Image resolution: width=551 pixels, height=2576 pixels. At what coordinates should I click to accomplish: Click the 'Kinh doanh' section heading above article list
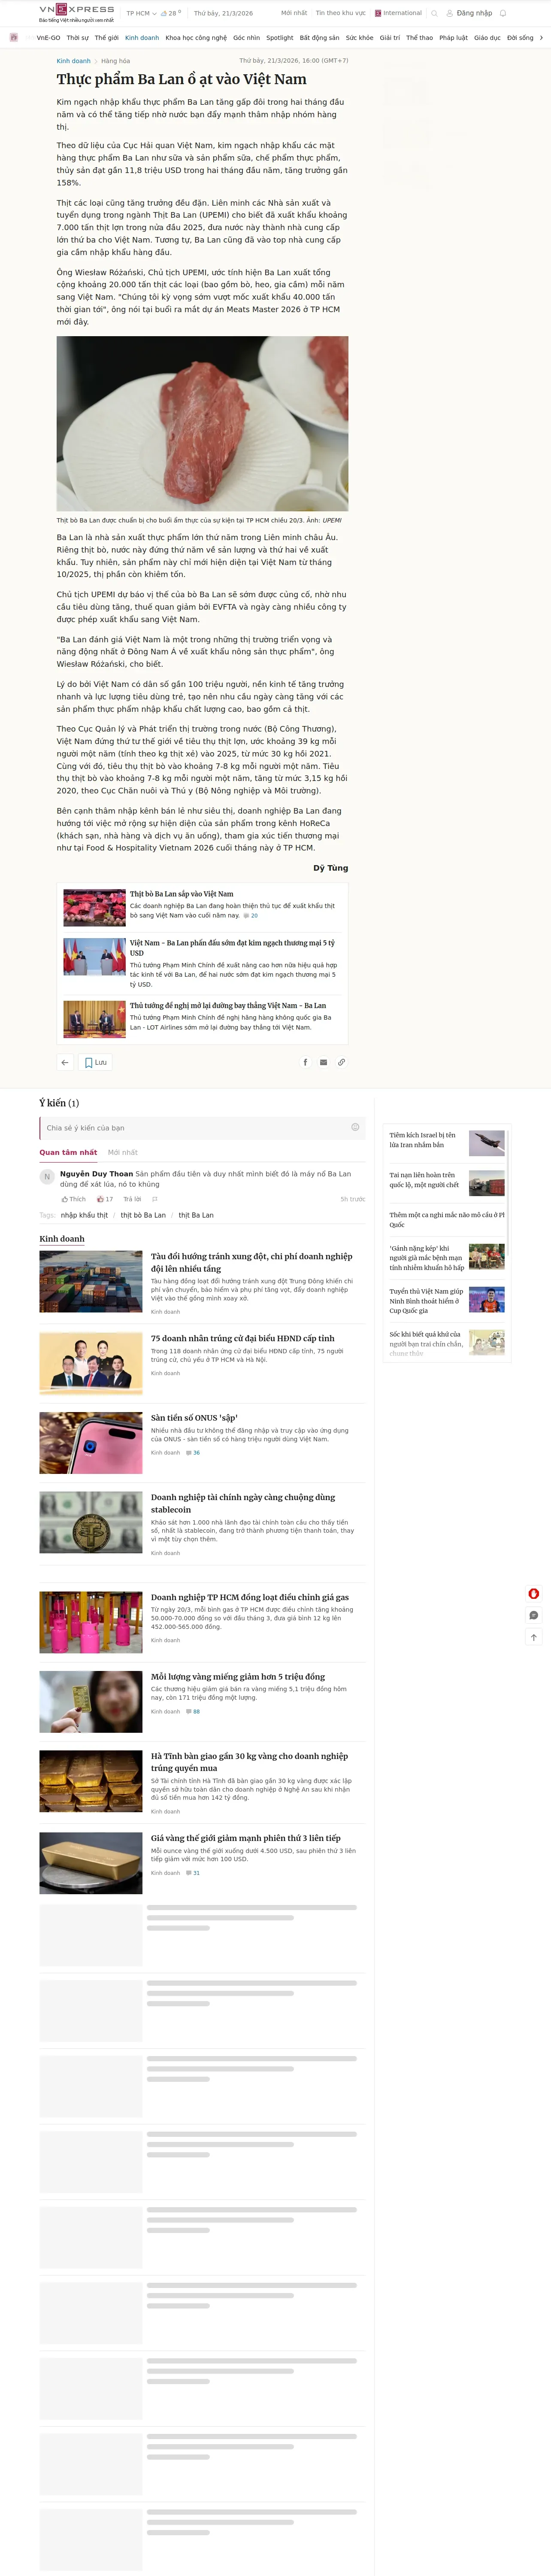[62, 1239]
